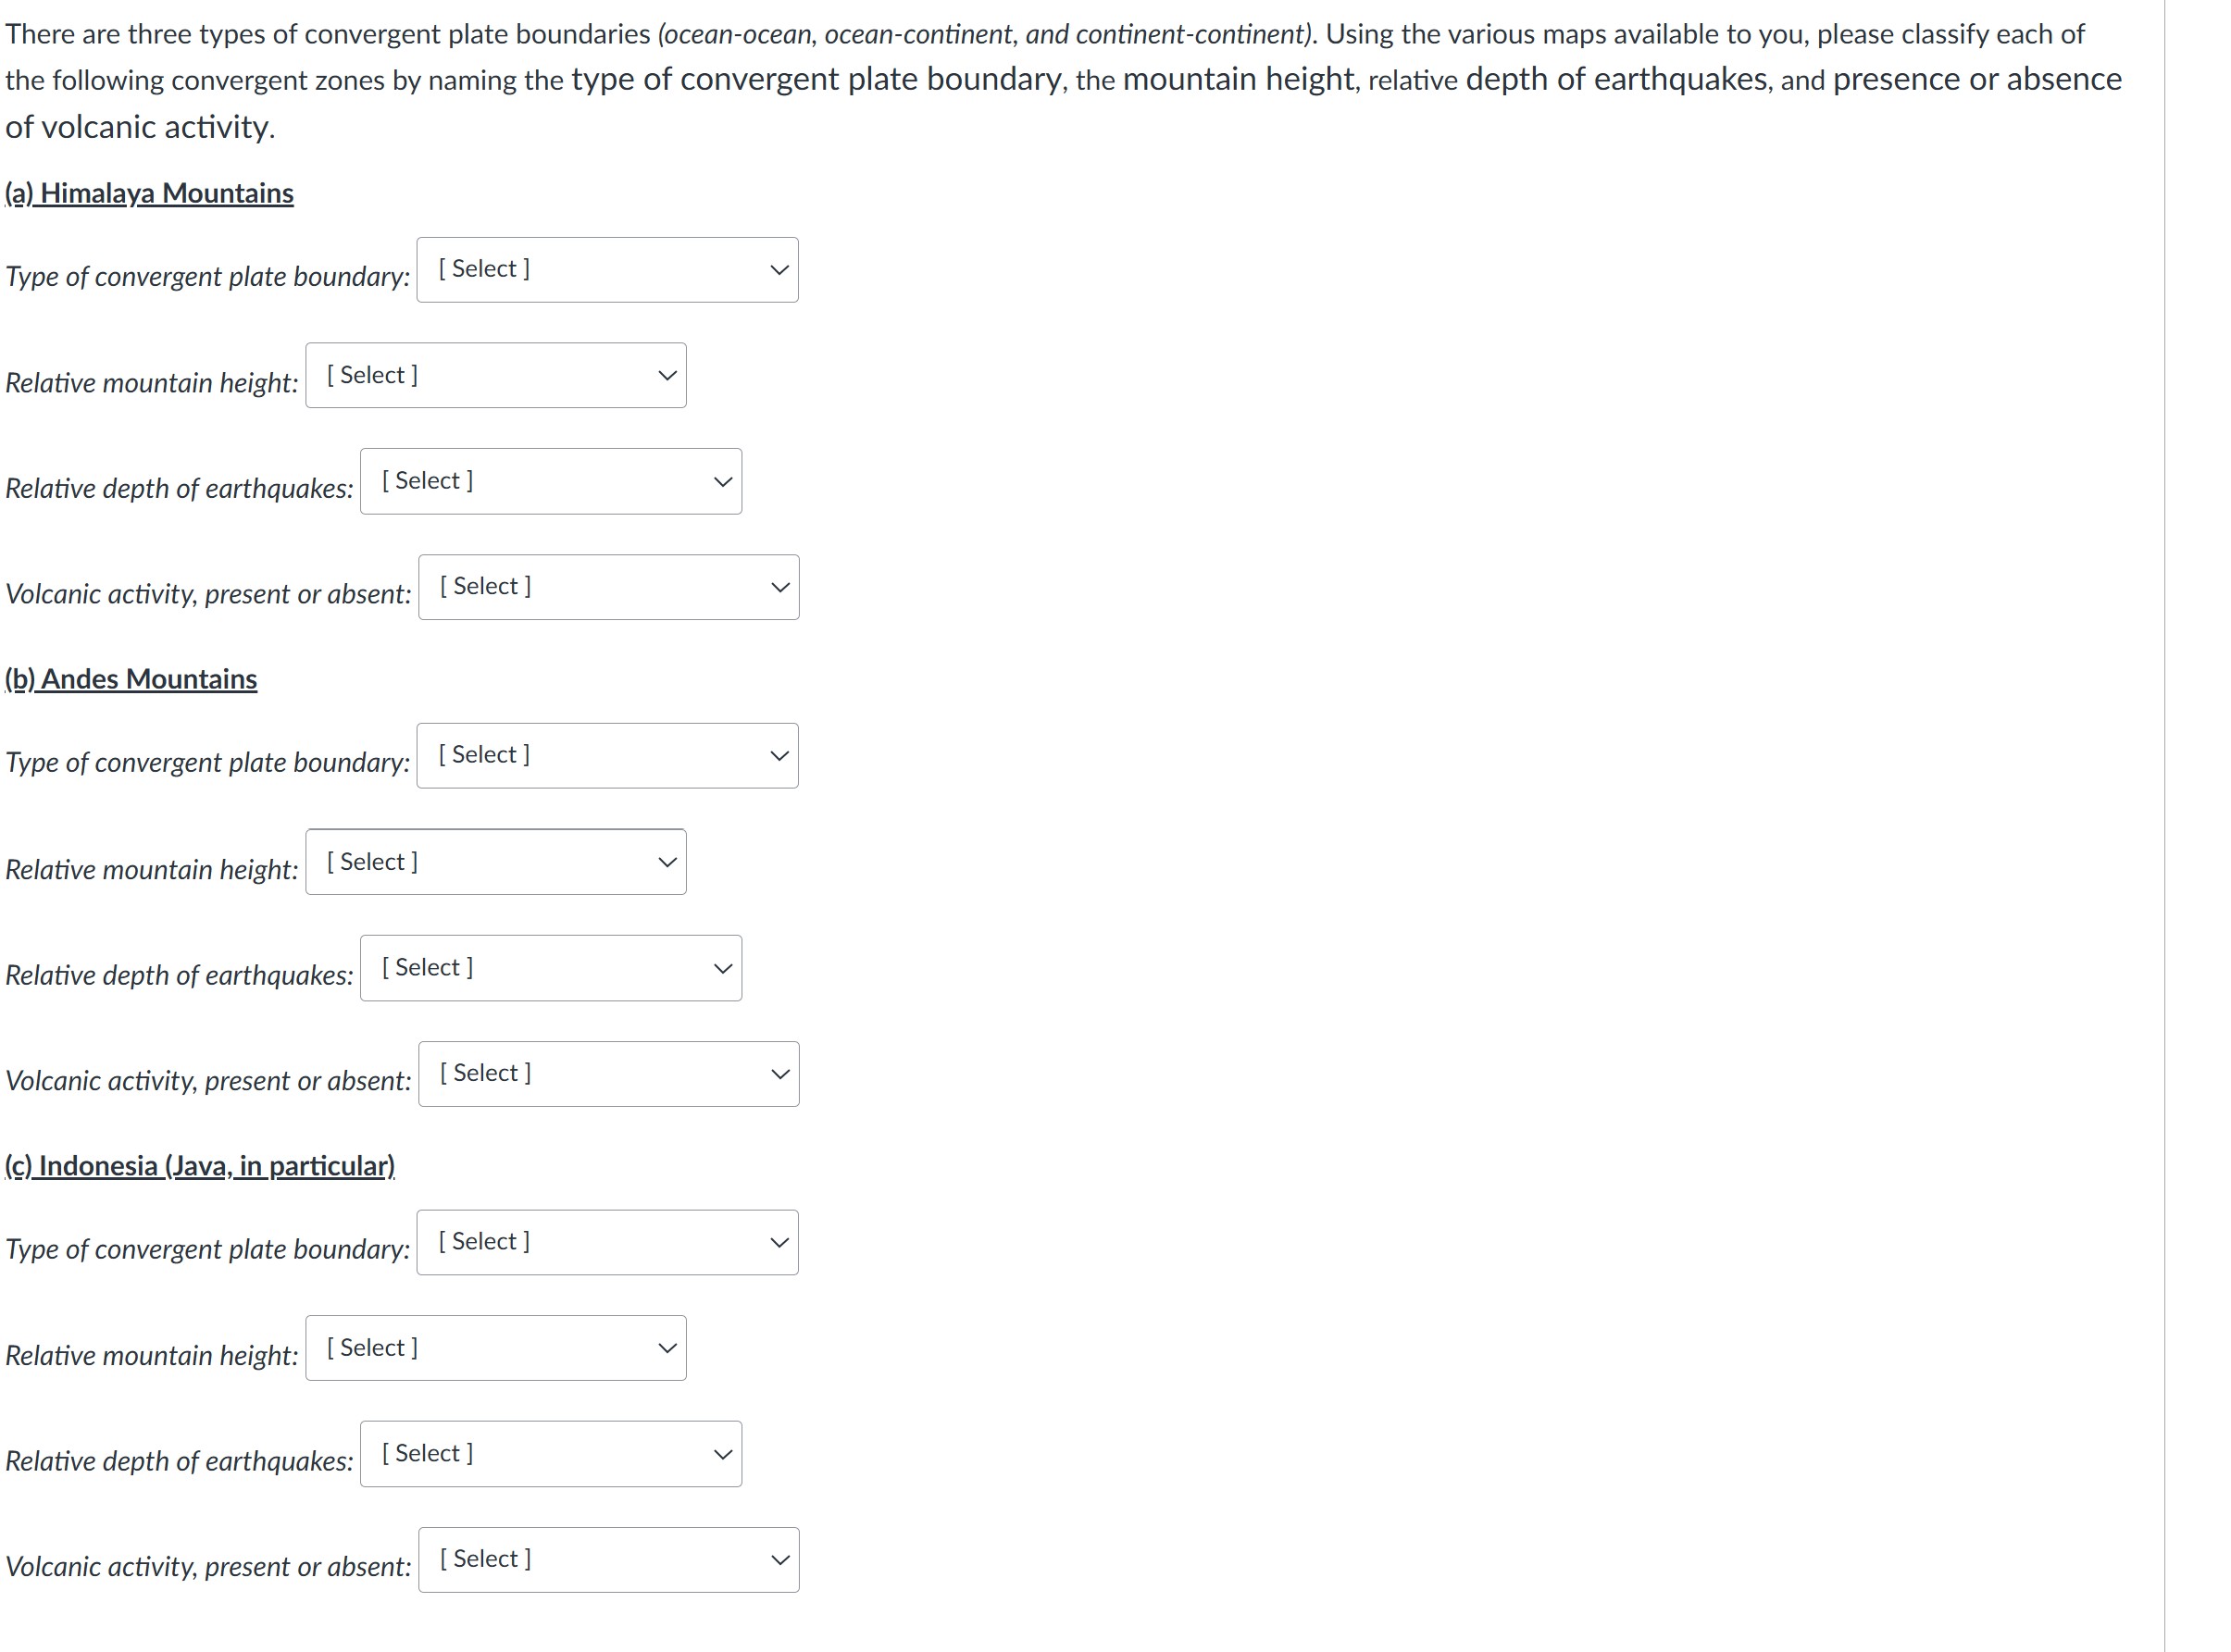The width and height of the screenshot is (2231, 1652).
Task: Open Andes relative mountain height dropdown
Action: (x=496, y=862)
